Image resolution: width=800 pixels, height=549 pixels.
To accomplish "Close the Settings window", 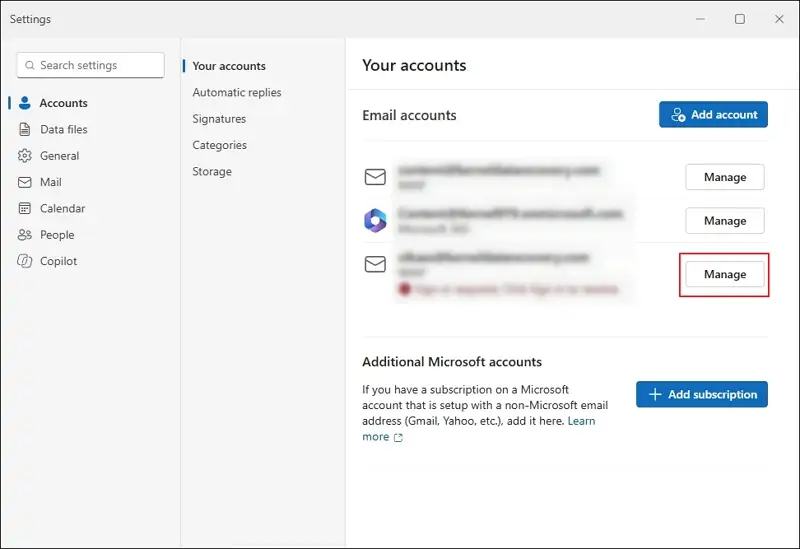I will (x=779, y=19).
